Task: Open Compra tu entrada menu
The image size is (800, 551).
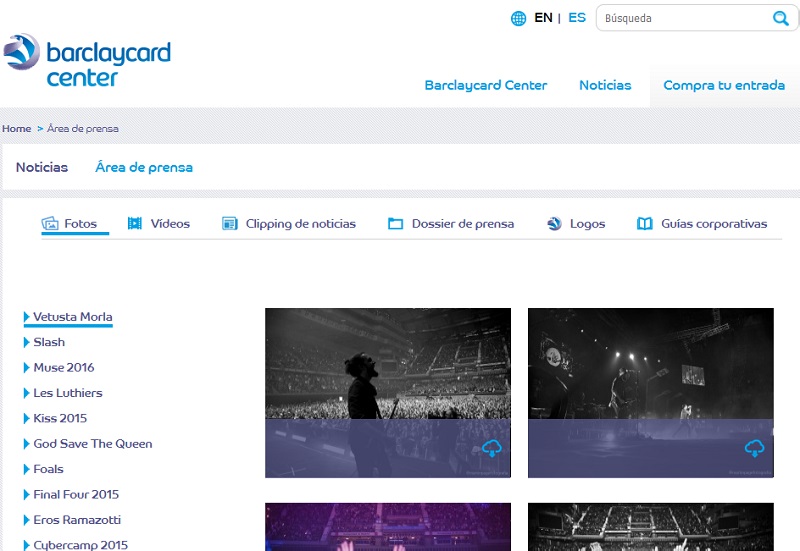Action: [x=724, y=85]
